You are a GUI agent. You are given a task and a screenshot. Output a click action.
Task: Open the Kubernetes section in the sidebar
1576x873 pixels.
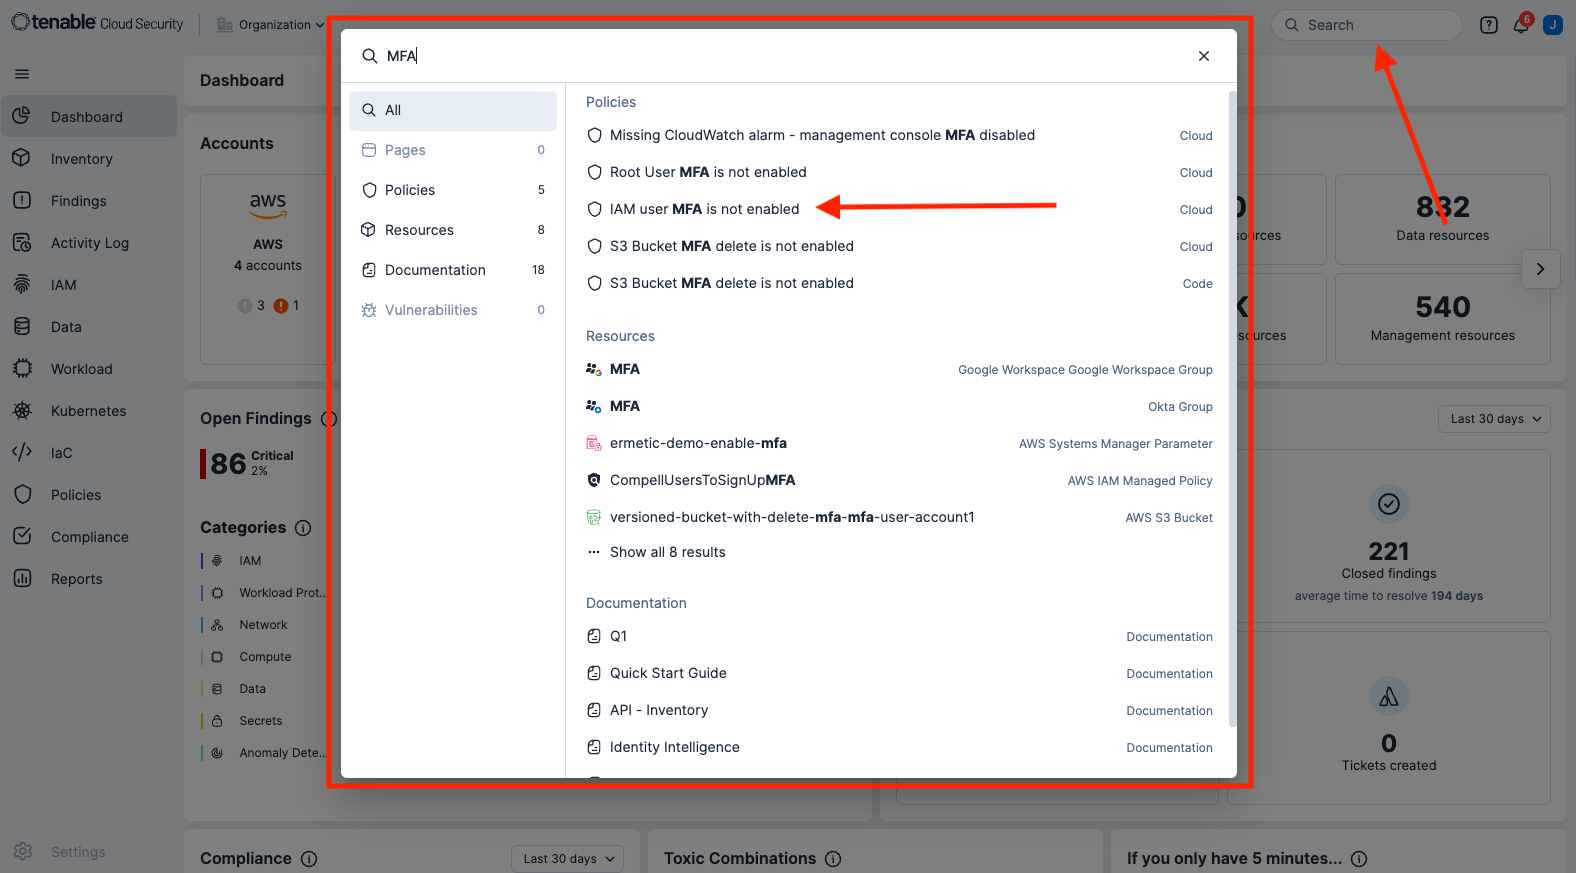88,411
